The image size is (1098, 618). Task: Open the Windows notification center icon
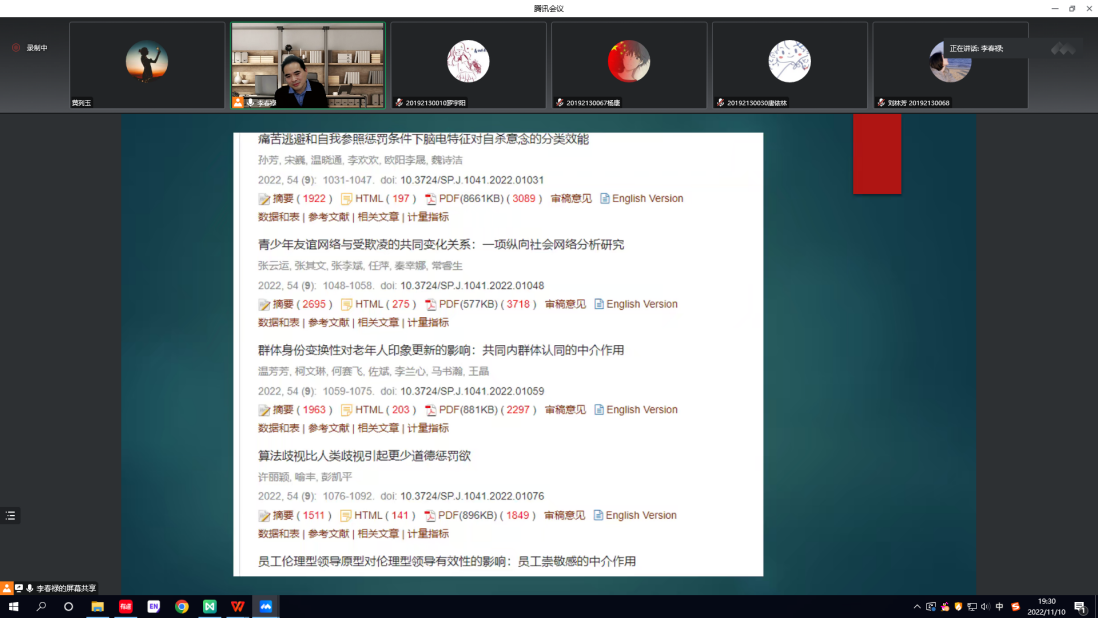(1080, 607)
